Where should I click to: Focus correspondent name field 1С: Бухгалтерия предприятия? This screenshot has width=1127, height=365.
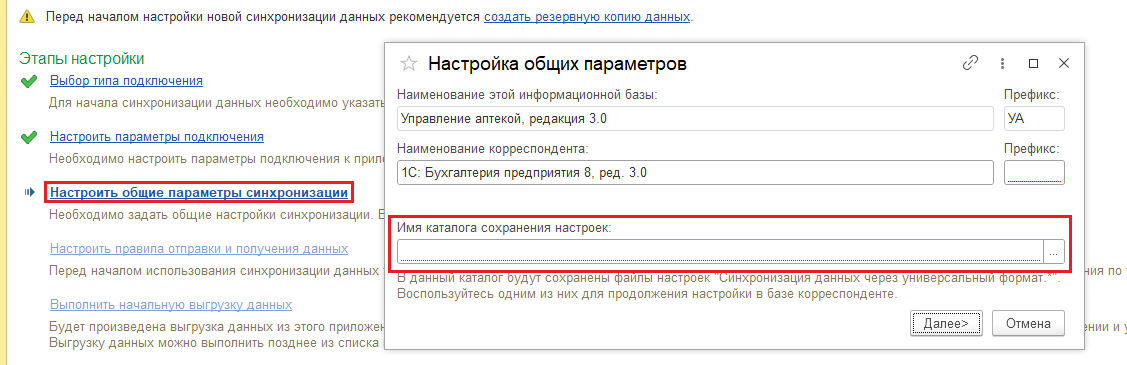tap(695, 172)
